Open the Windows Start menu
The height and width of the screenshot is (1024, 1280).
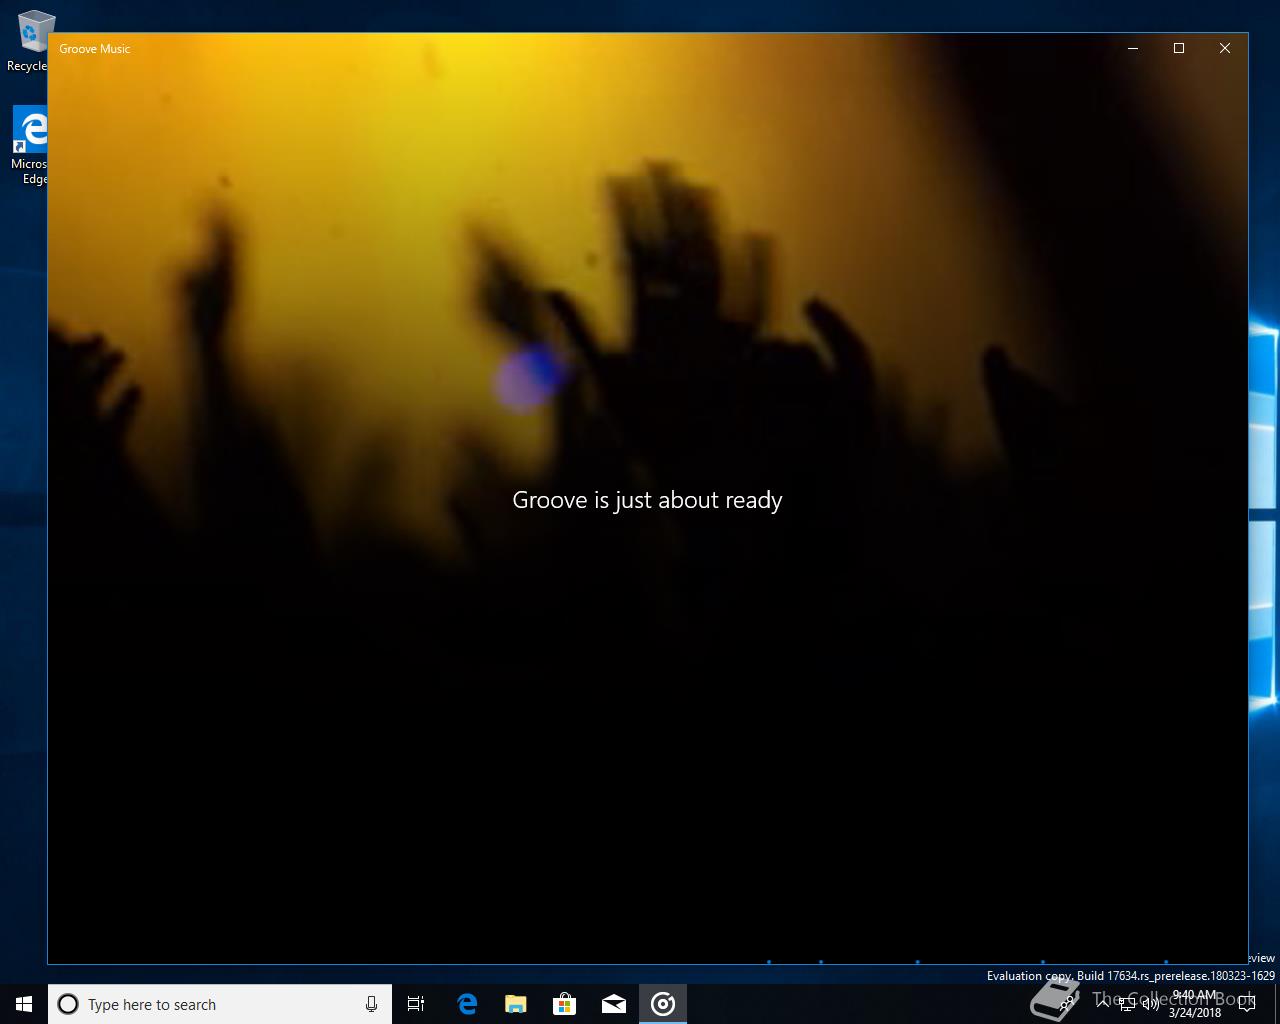tap(24, 1004)
